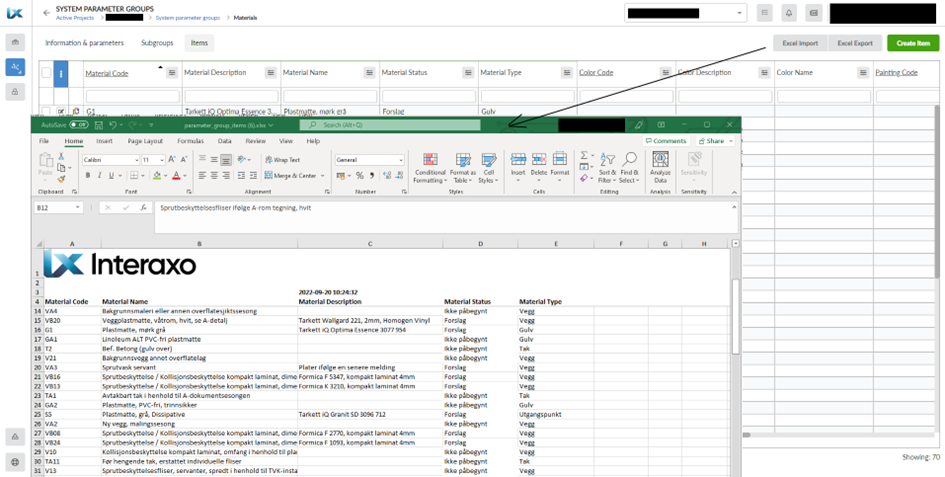Click the Excel Import button
This screenshot has height=477, width=945.
click(800, 43)
